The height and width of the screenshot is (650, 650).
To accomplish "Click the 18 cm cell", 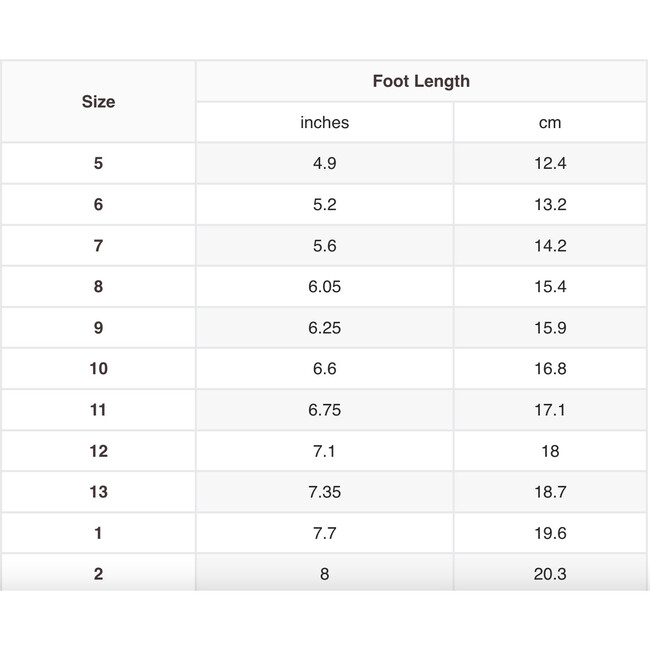I will point(550,451).
